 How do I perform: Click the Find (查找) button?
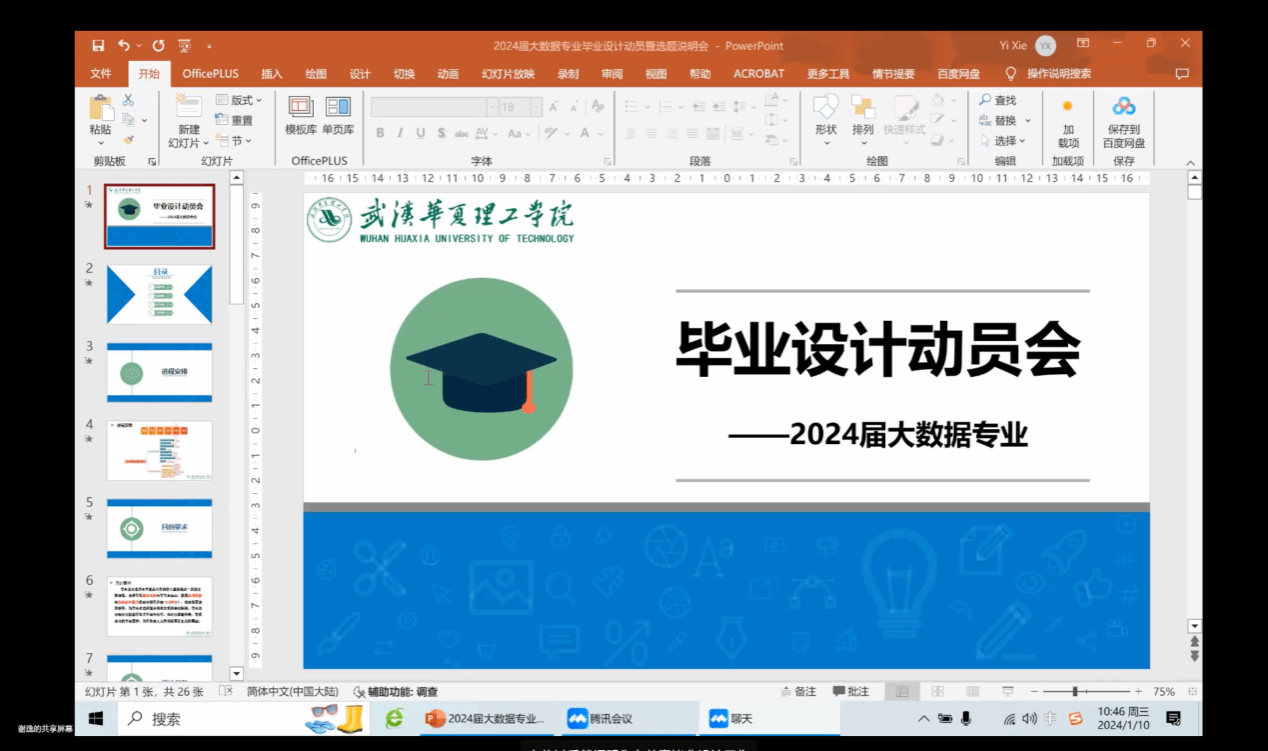(x=998, y=100)
